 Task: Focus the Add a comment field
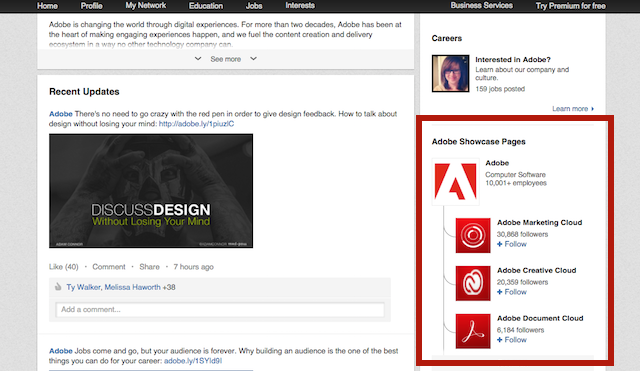[220, 309]
